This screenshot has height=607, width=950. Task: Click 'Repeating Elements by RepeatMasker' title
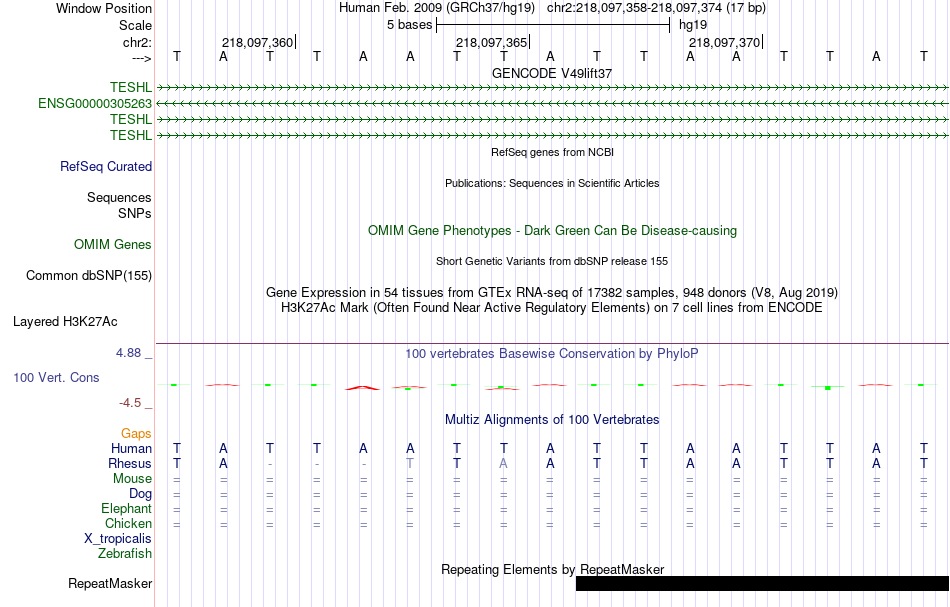click(552, 570)
